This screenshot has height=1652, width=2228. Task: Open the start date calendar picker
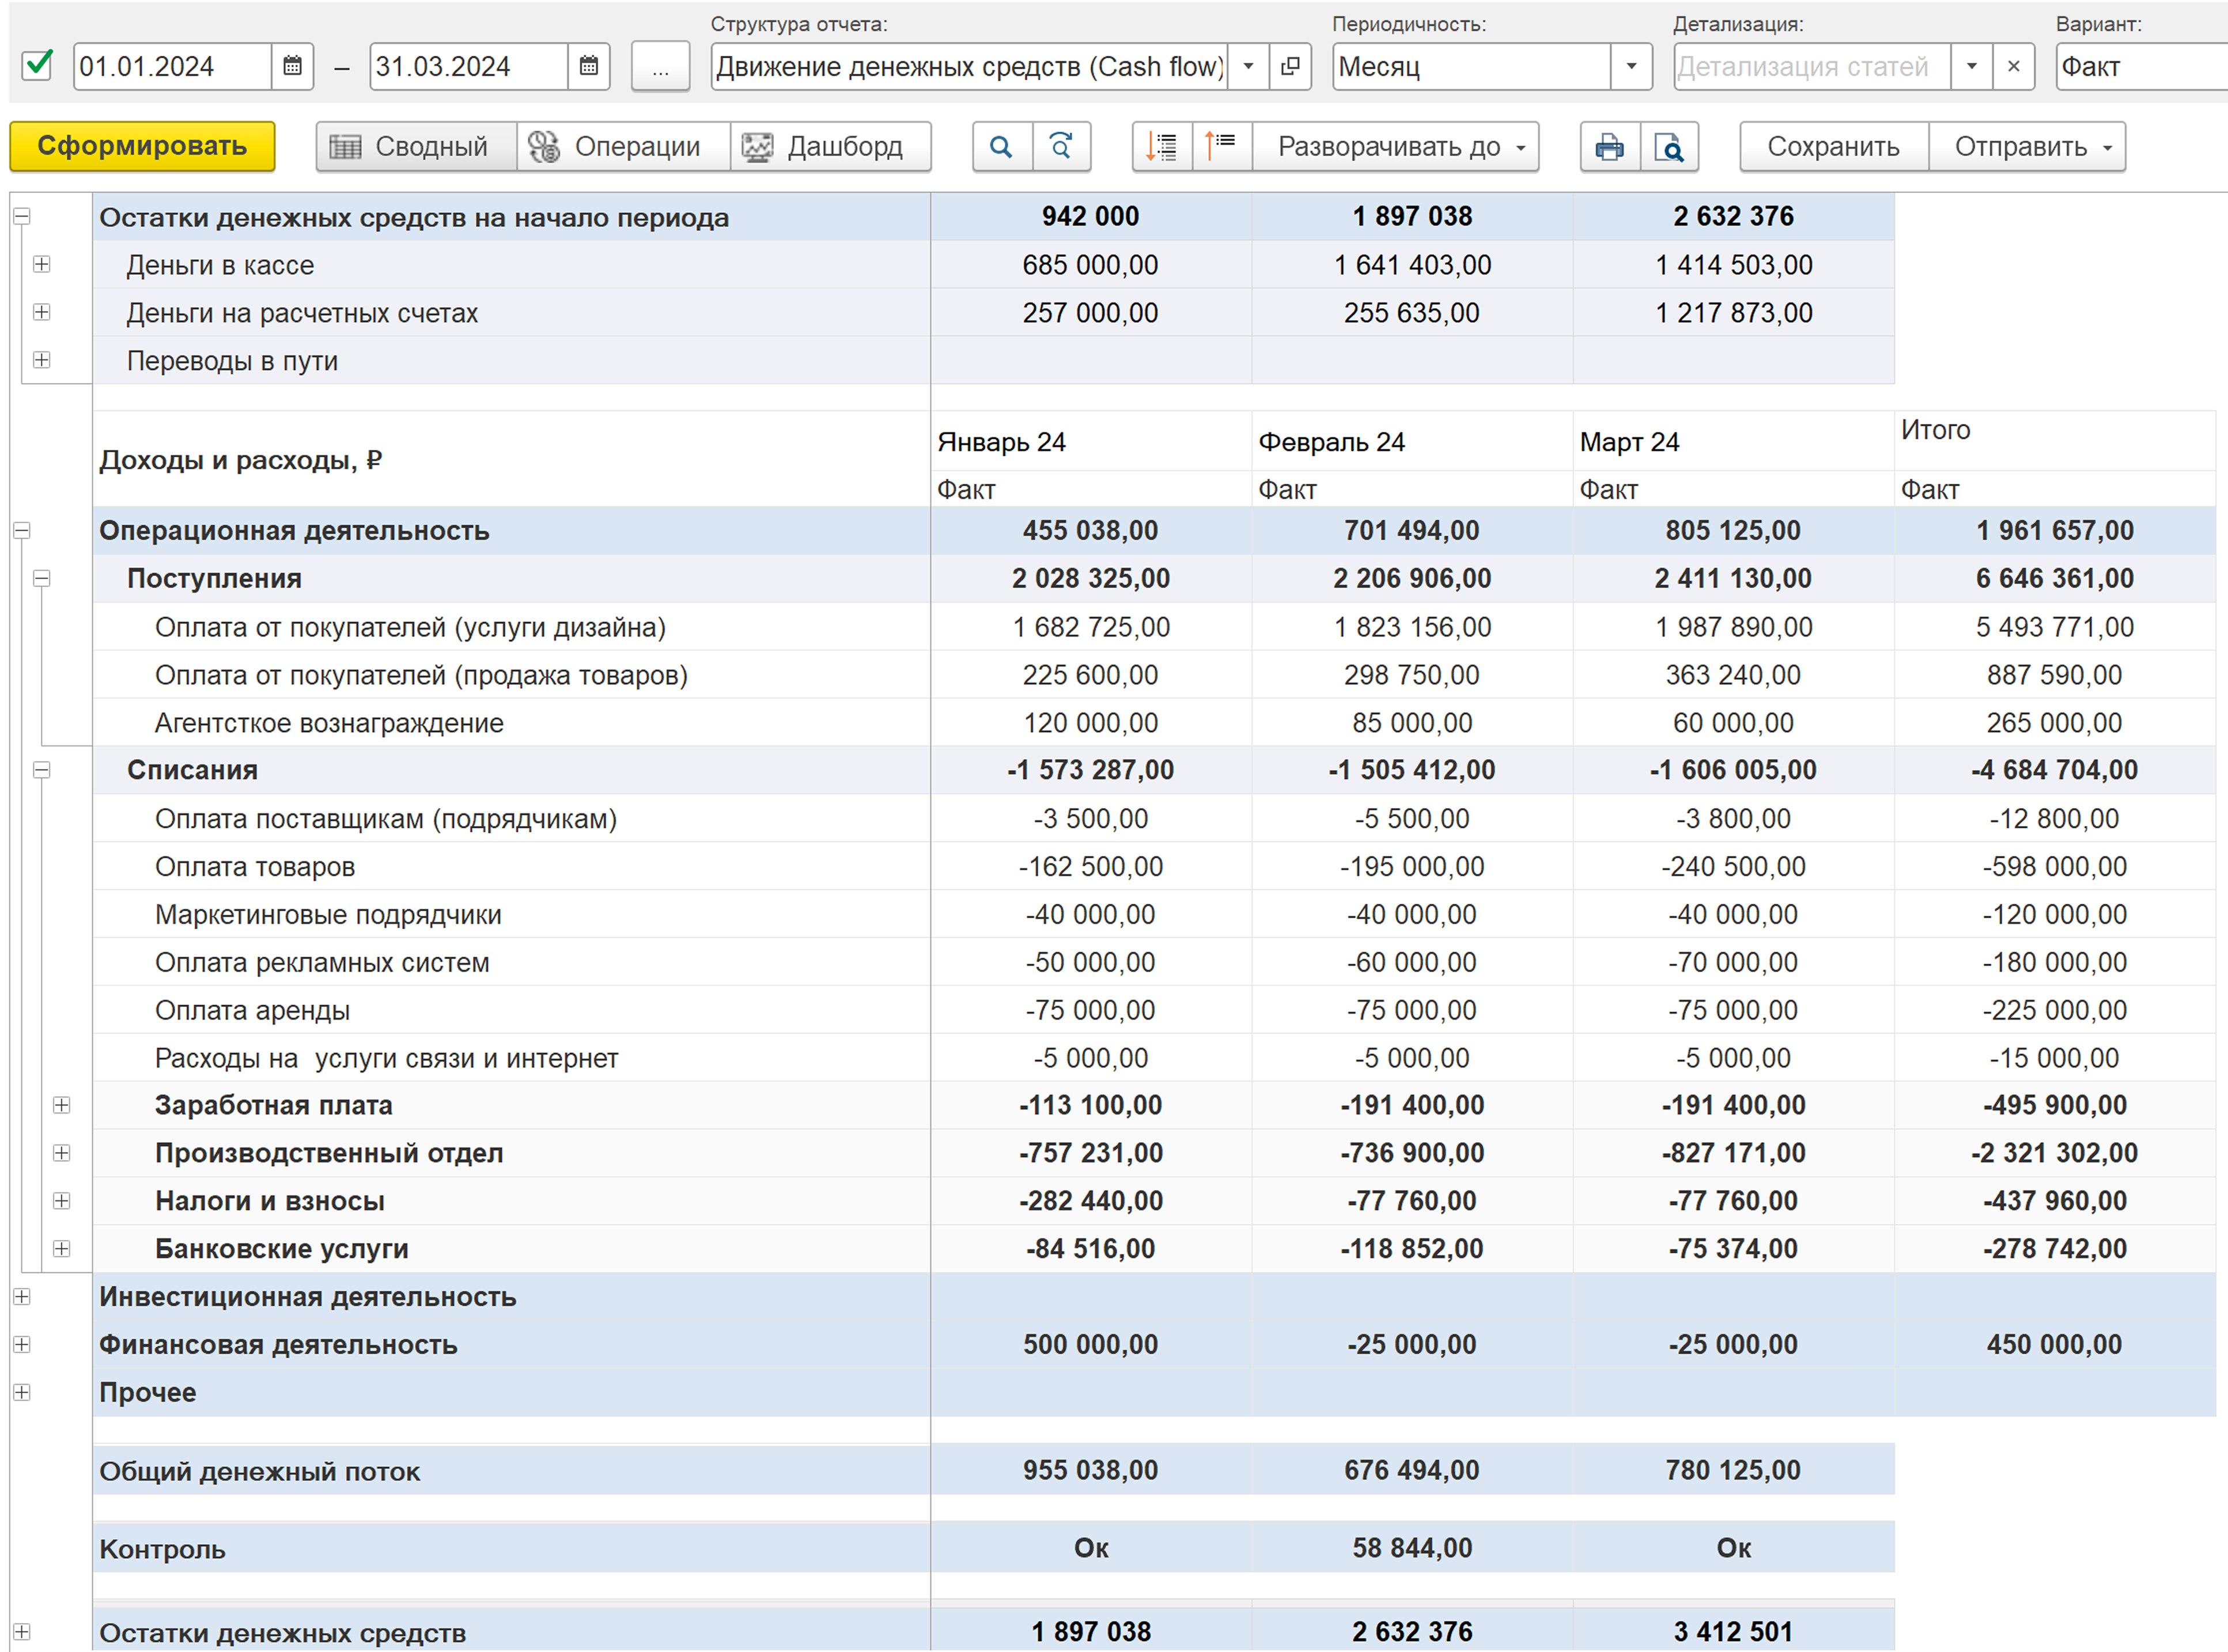(x=292, y=67)
